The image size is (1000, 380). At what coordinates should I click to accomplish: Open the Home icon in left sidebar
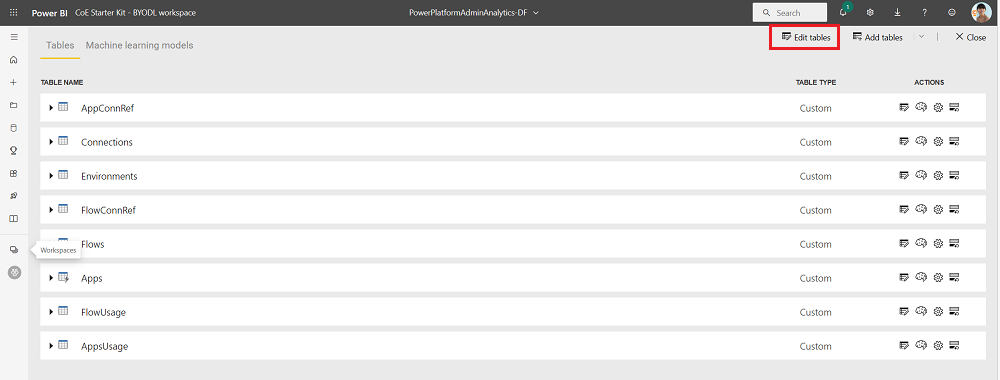point(13,60)
